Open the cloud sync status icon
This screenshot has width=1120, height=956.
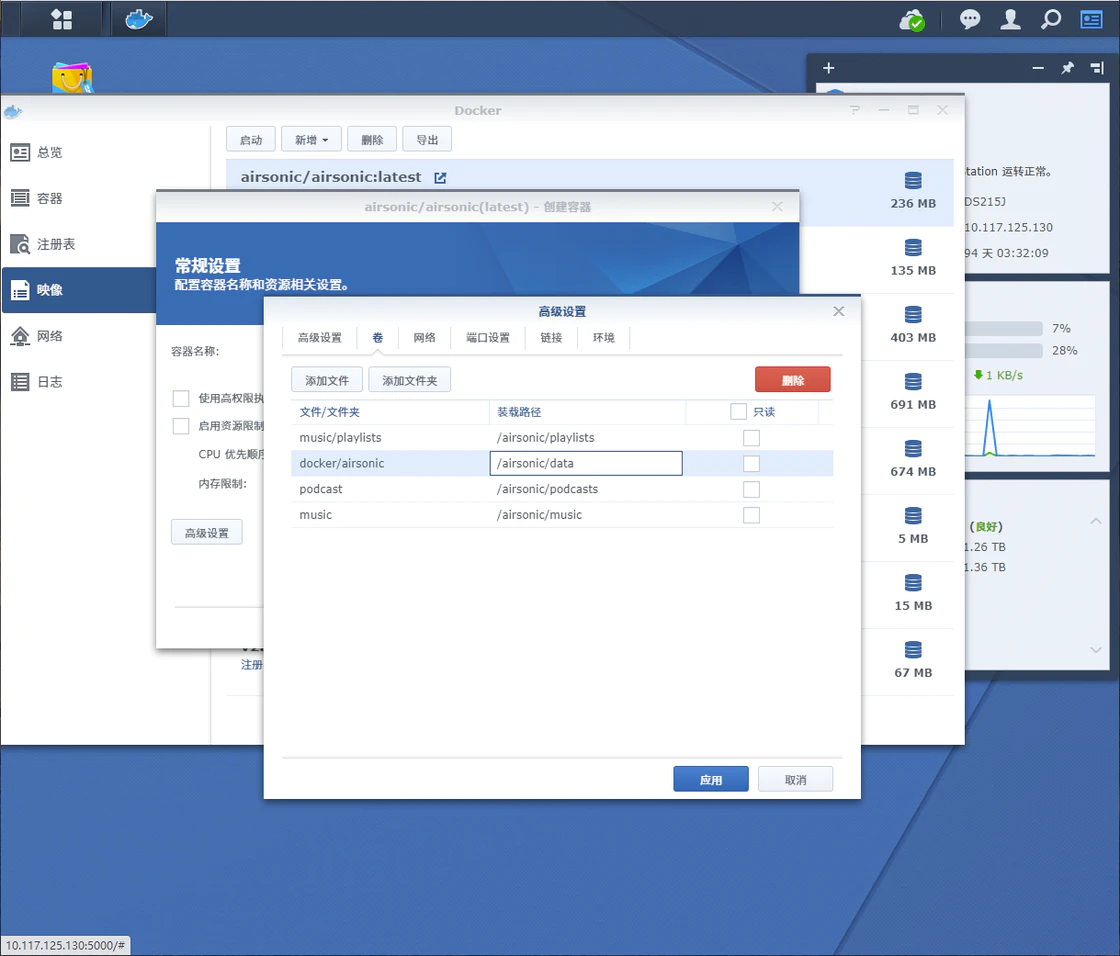pos(912,19)
